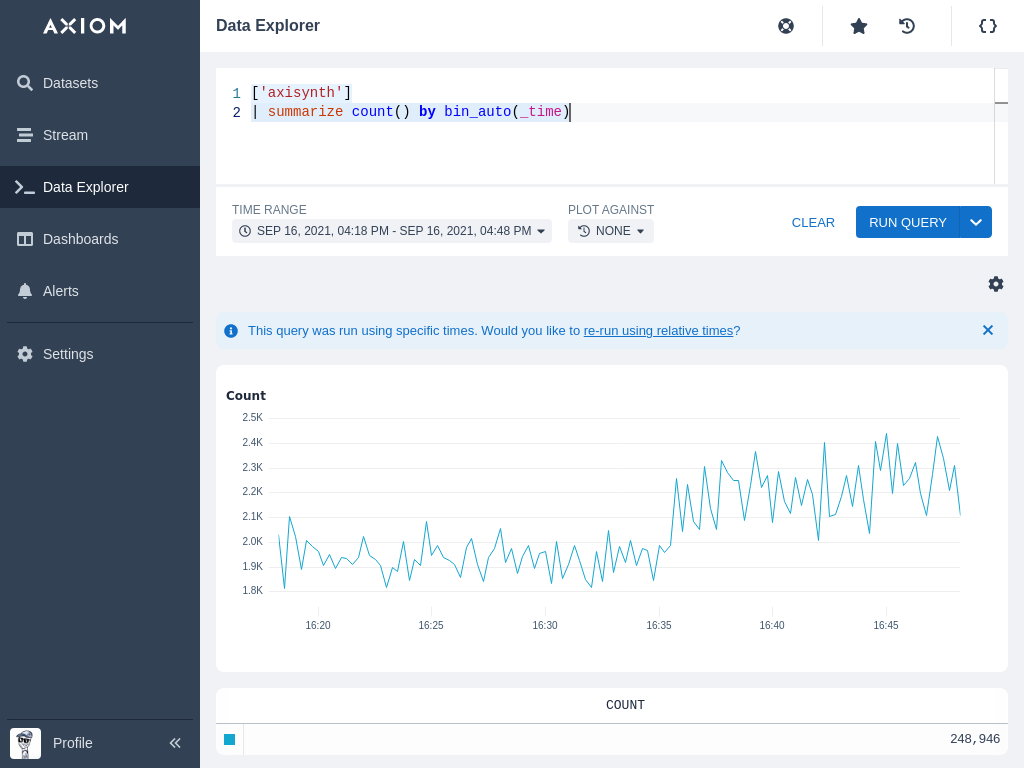This screenshot has height=768, width=1024.
Task: Go to Datasets in sidebar
Action: click(70, 83)
